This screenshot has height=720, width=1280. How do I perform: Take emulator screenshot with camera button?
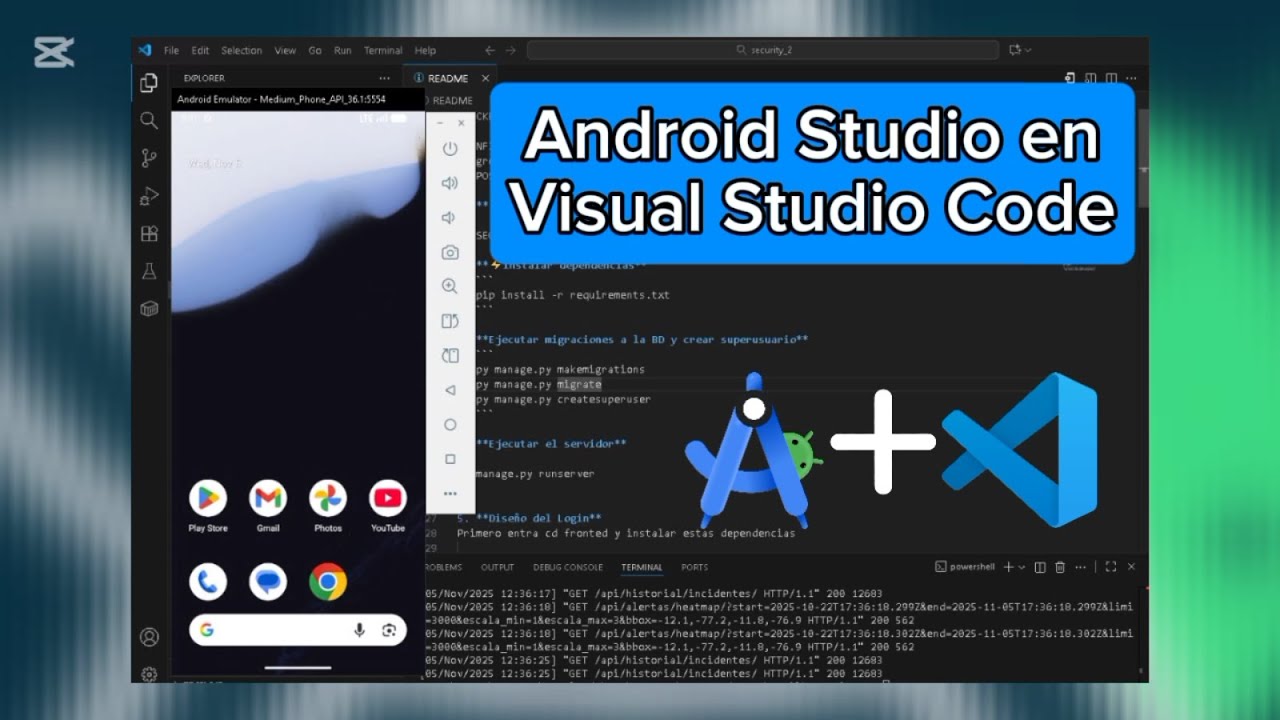(450, 252)
